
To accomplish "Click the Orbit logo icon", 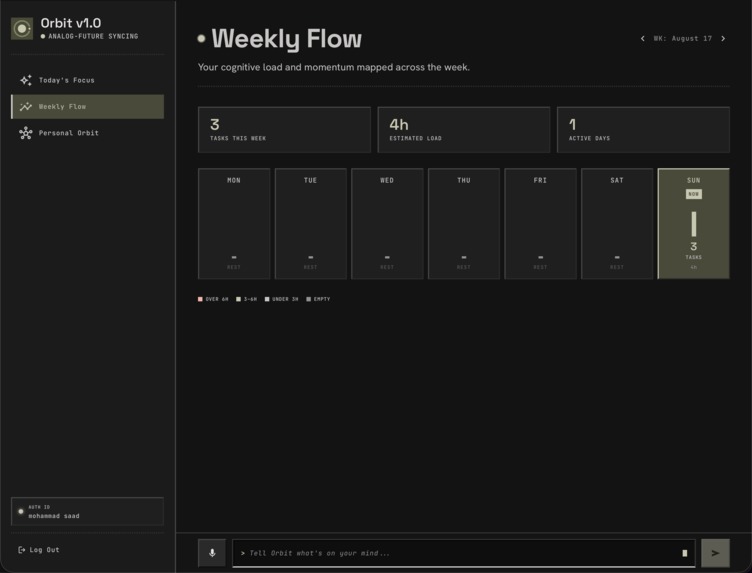I will tap(22, 29).
